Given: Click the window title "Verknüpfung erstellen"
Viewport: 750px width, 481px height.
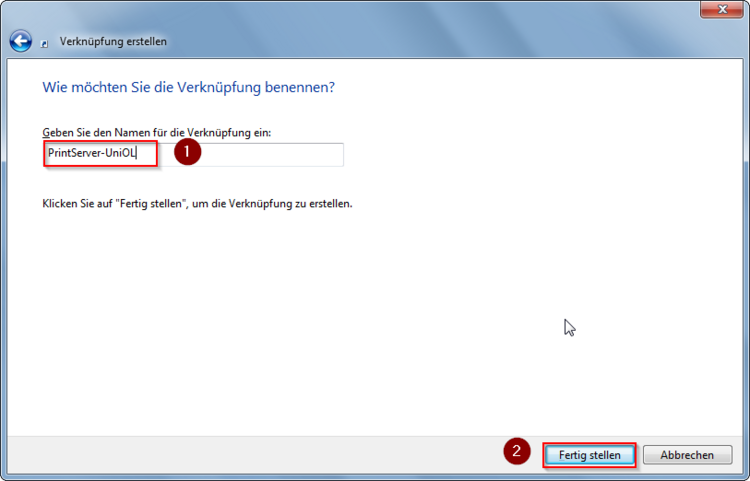Looking at the screenshot, I should (x=113, y=42).
